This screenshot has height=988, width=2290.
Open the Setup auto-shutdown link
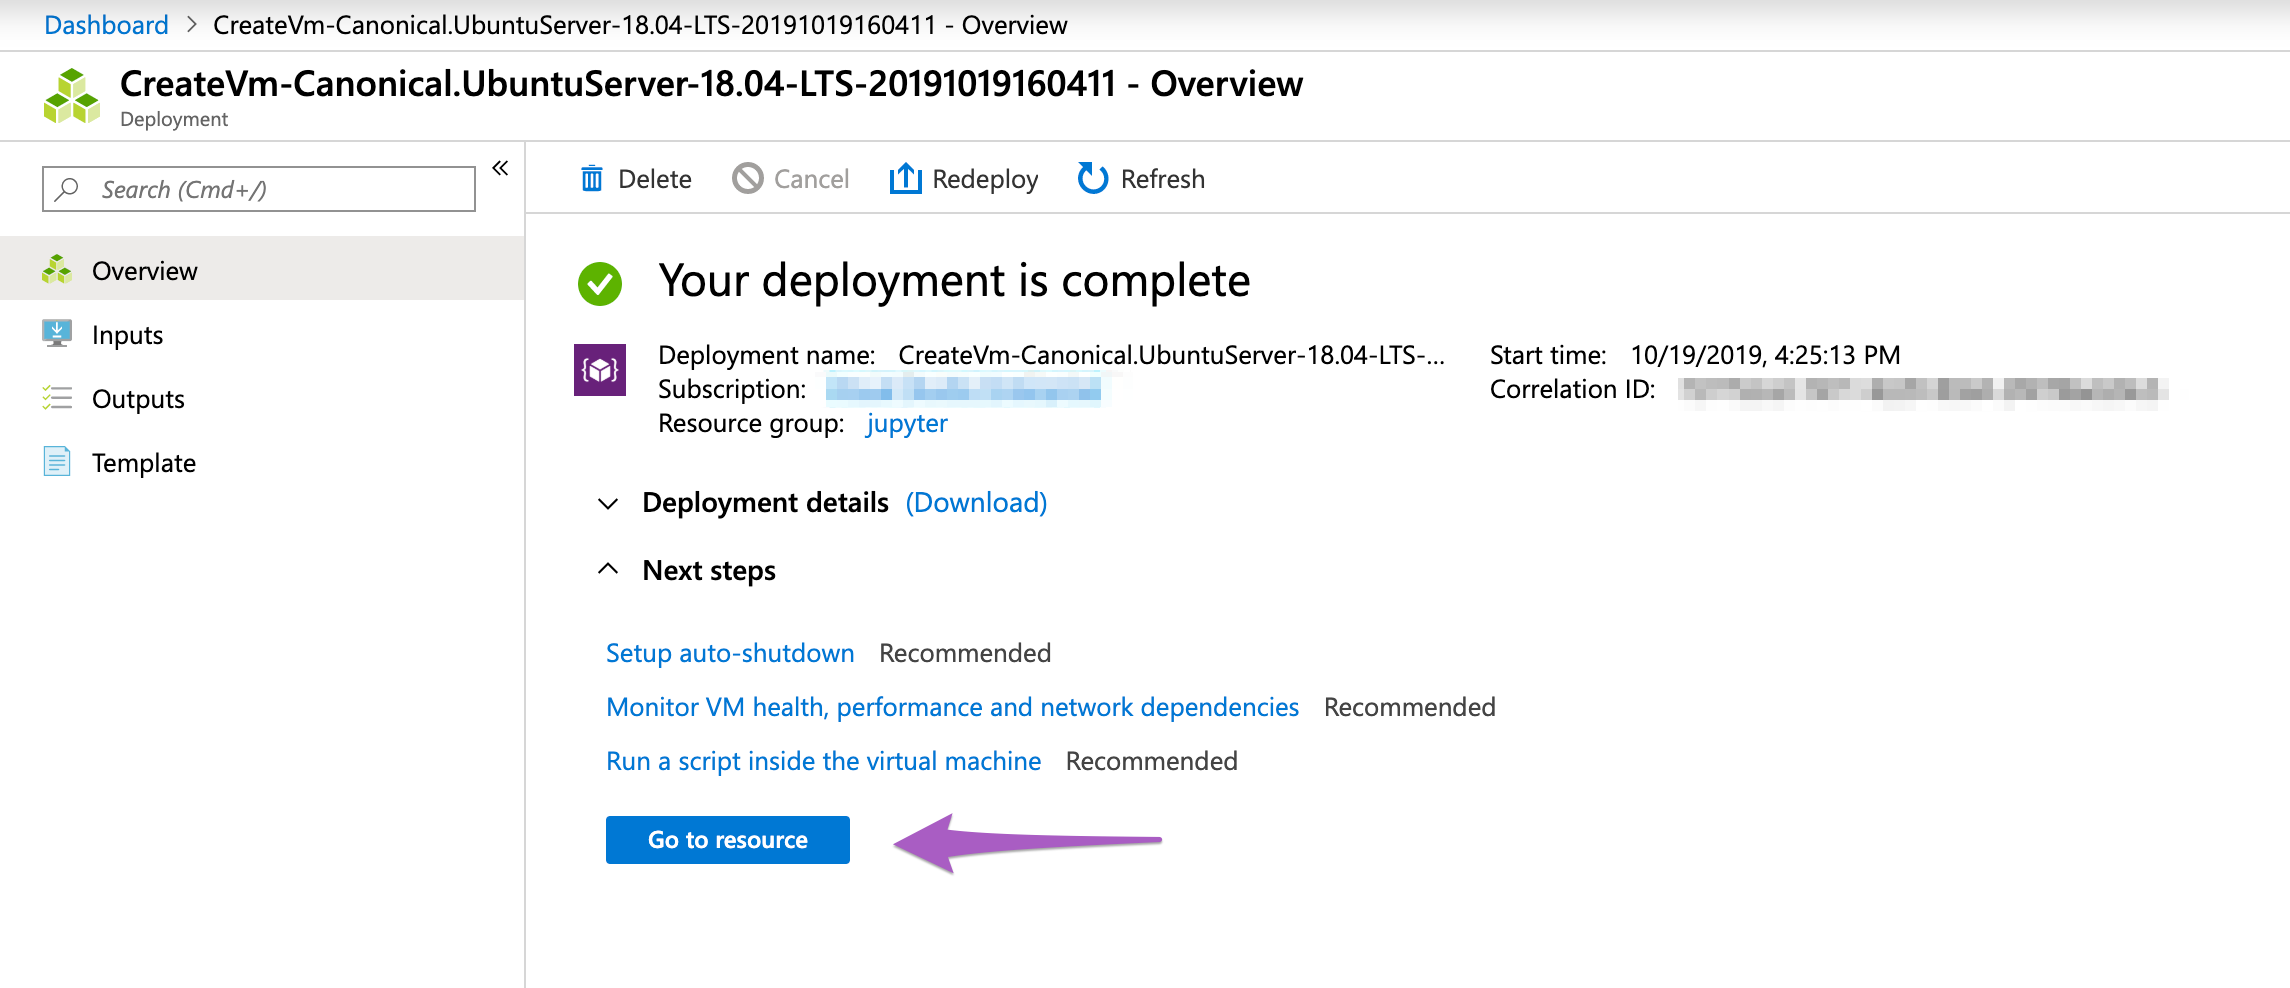(x=730, y=653)
